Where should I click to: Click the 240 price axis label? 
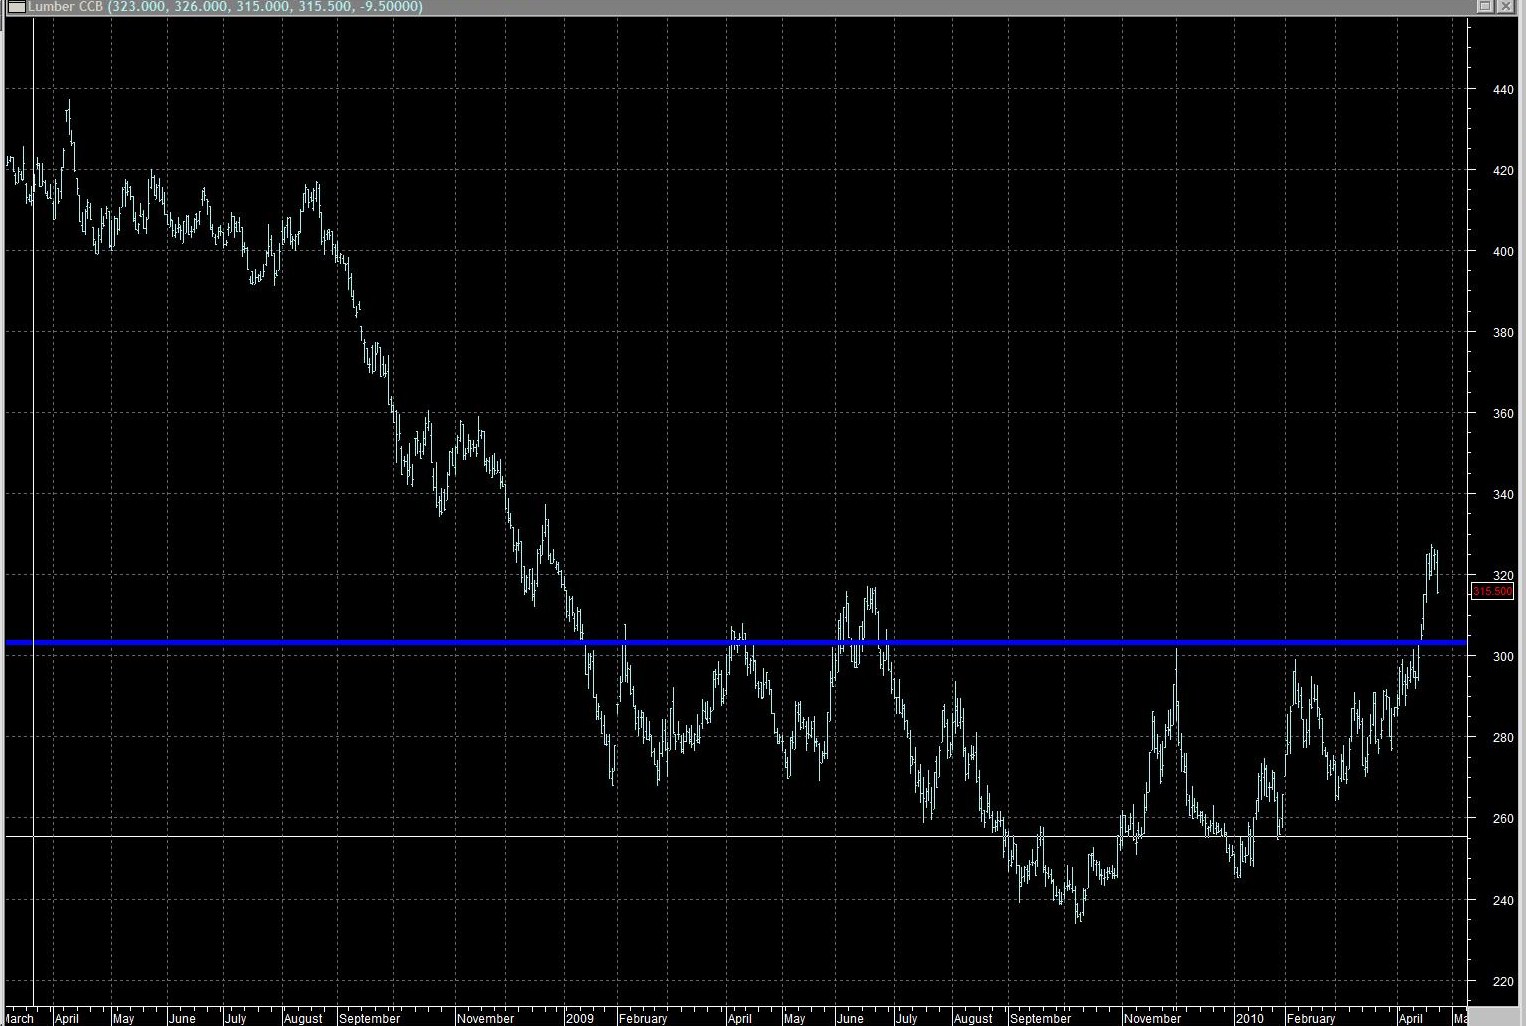click(1502, 901)
